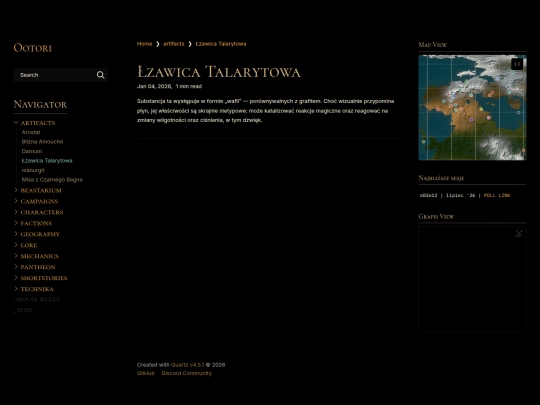This screenshot has width=540, height=405.
Task: Open the Mechanics folder label
Action: coord(40,256)
